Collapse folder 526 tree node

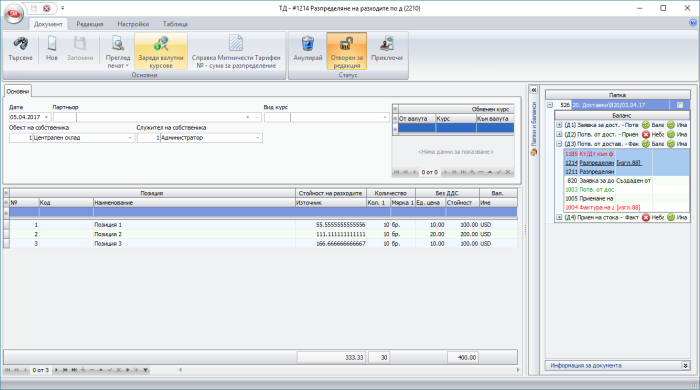[x=550, y=105]
